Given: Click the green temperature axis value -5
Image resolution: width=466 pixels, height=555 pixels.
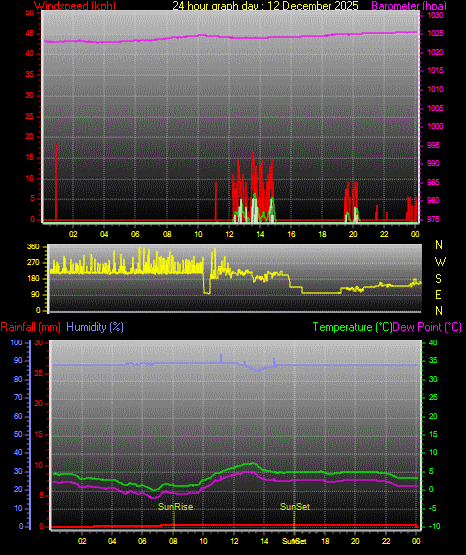Looking at the screenshot, I should pos(433,509).
